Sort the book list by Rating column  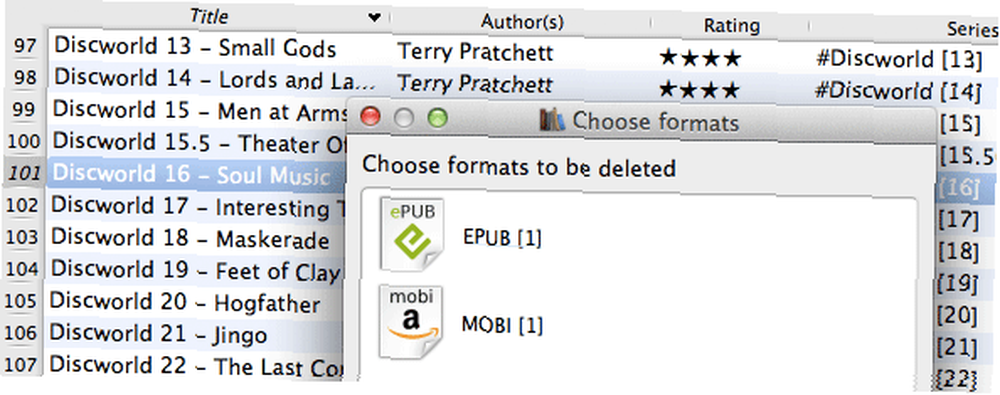click(731, 25)
